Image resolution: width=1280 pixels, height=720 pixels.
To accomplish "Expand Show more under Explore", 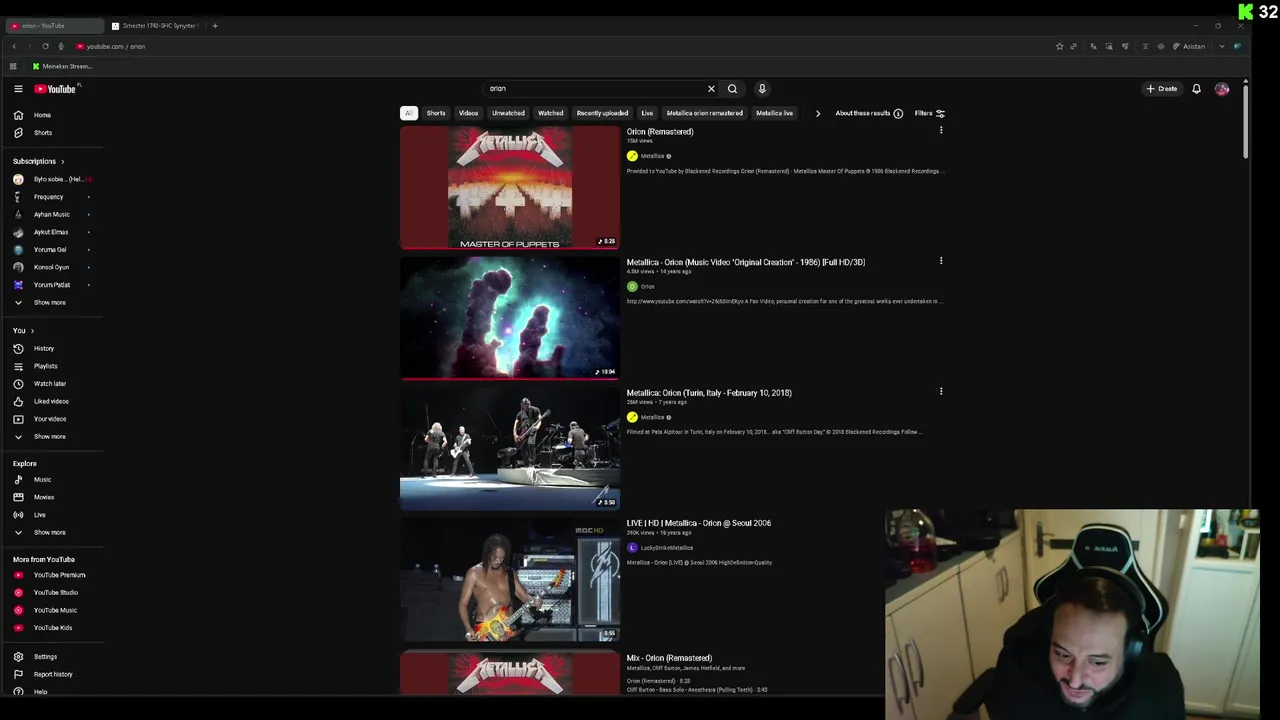I will [49, 533].
